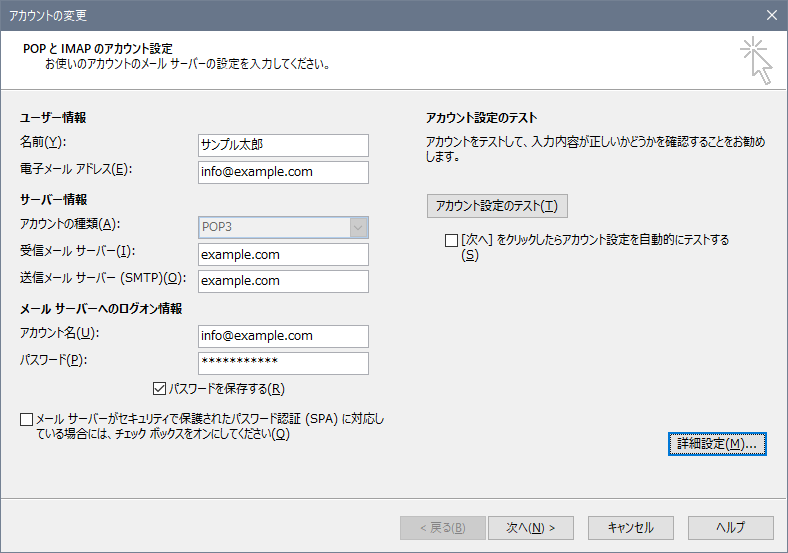This screenshot has height=553, width=788.
Task: Select the 電子メール アドレス input field
Action: [x=283, y=172]
